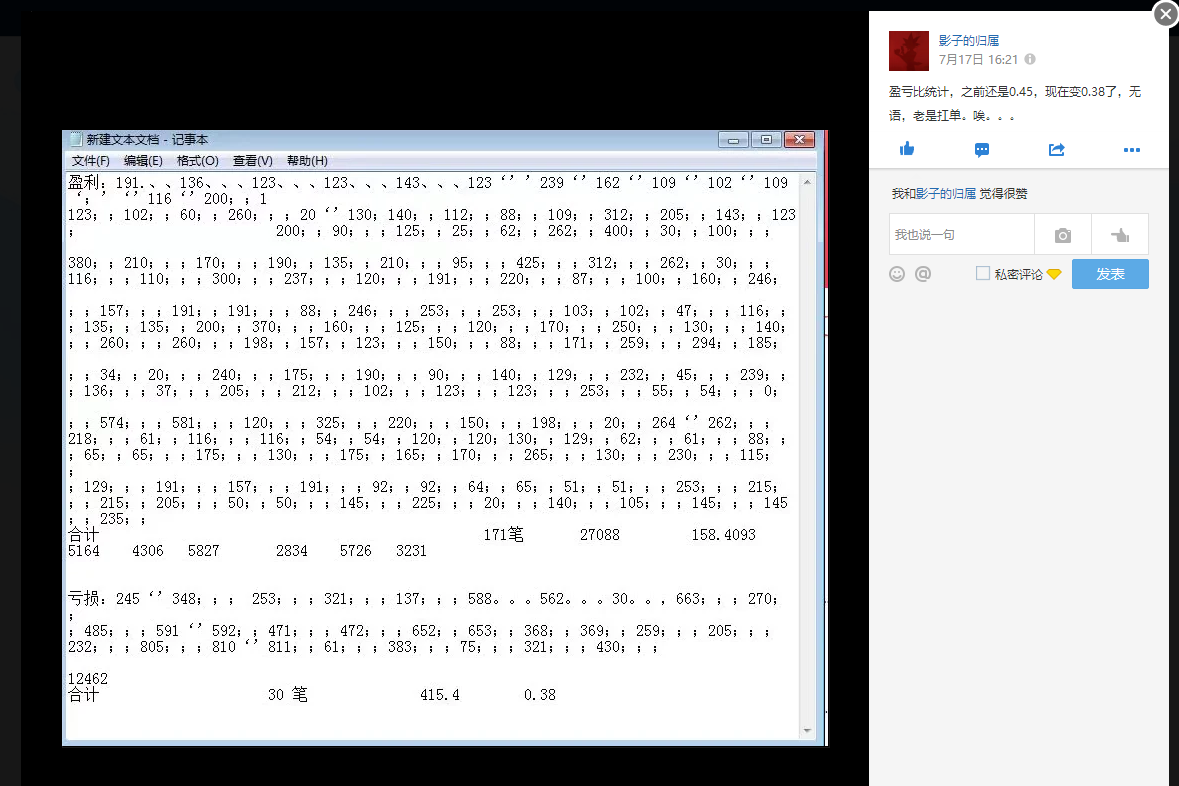Click the yellow diamond VIP icon
Image resolution: width=1179 pixels, height=786 pixels.
click(x=1053, y=274)
